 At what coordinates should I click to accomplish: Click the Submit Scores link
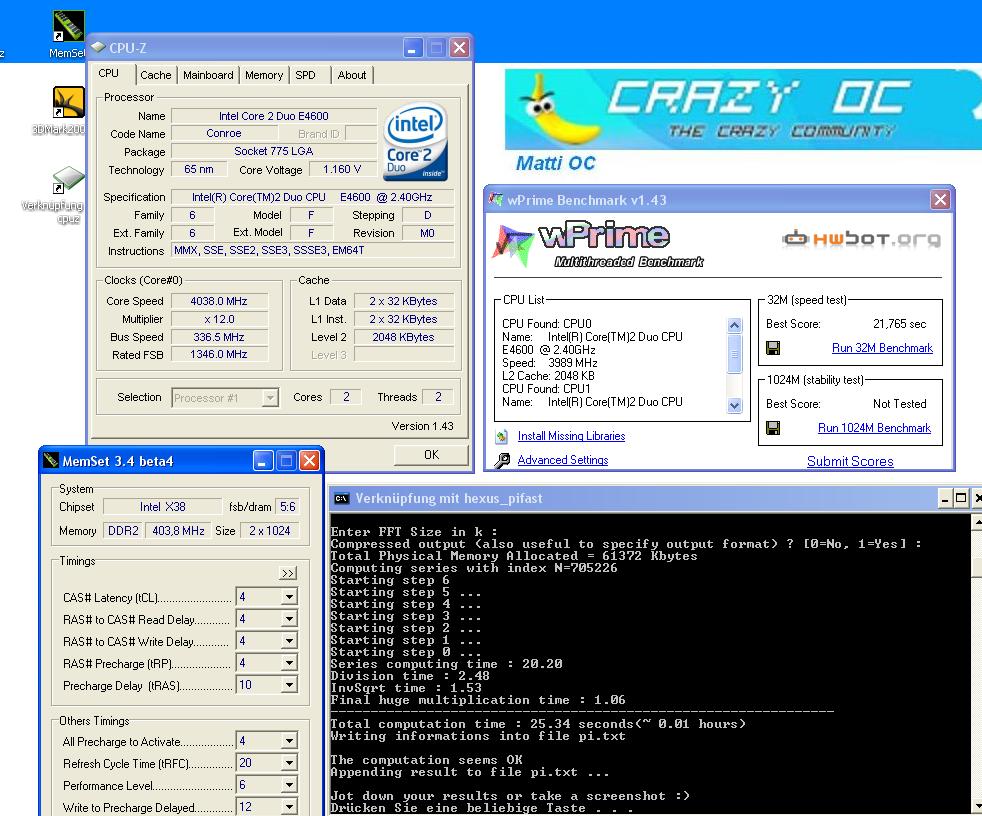850,462
